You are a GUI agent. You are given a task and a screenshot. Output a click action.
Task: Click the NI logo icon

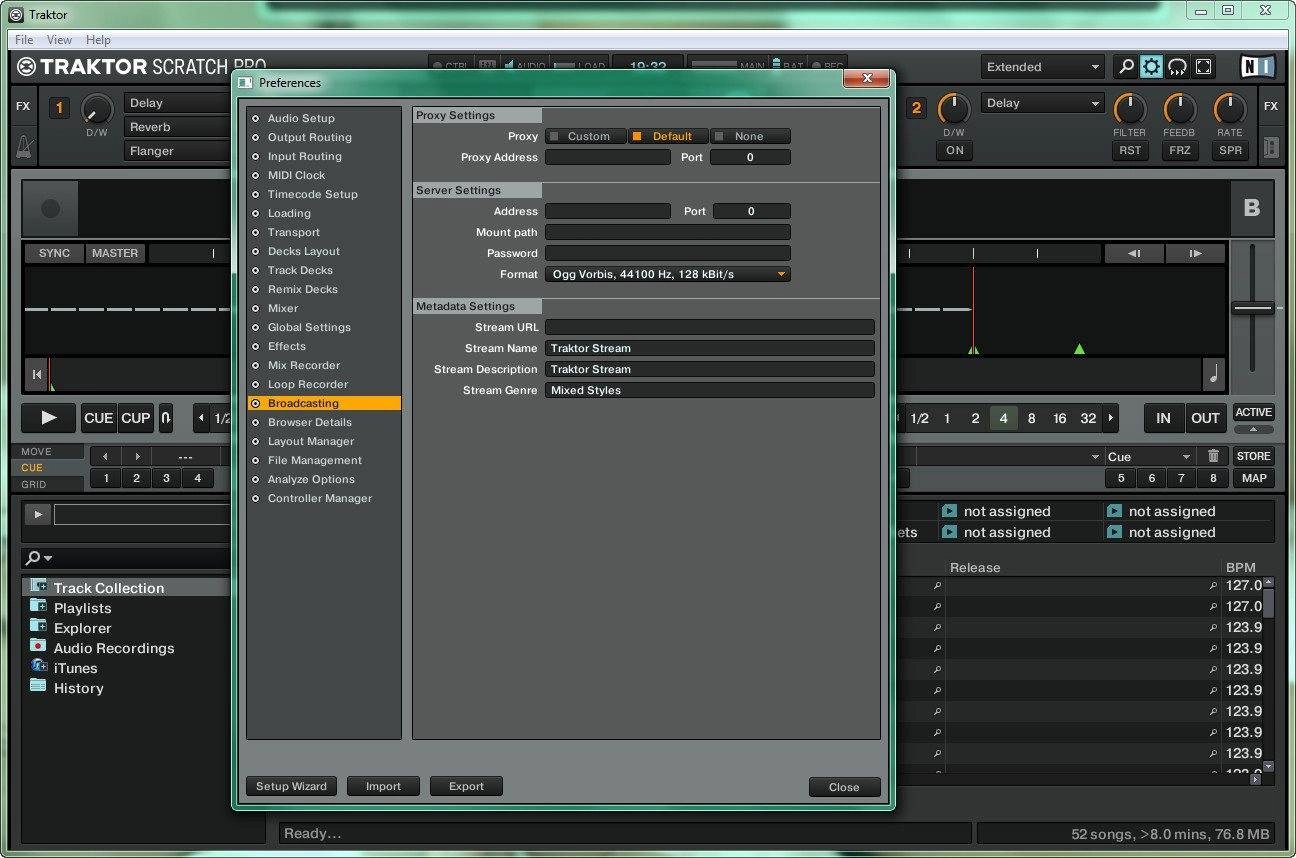[x=1256, y=67]
